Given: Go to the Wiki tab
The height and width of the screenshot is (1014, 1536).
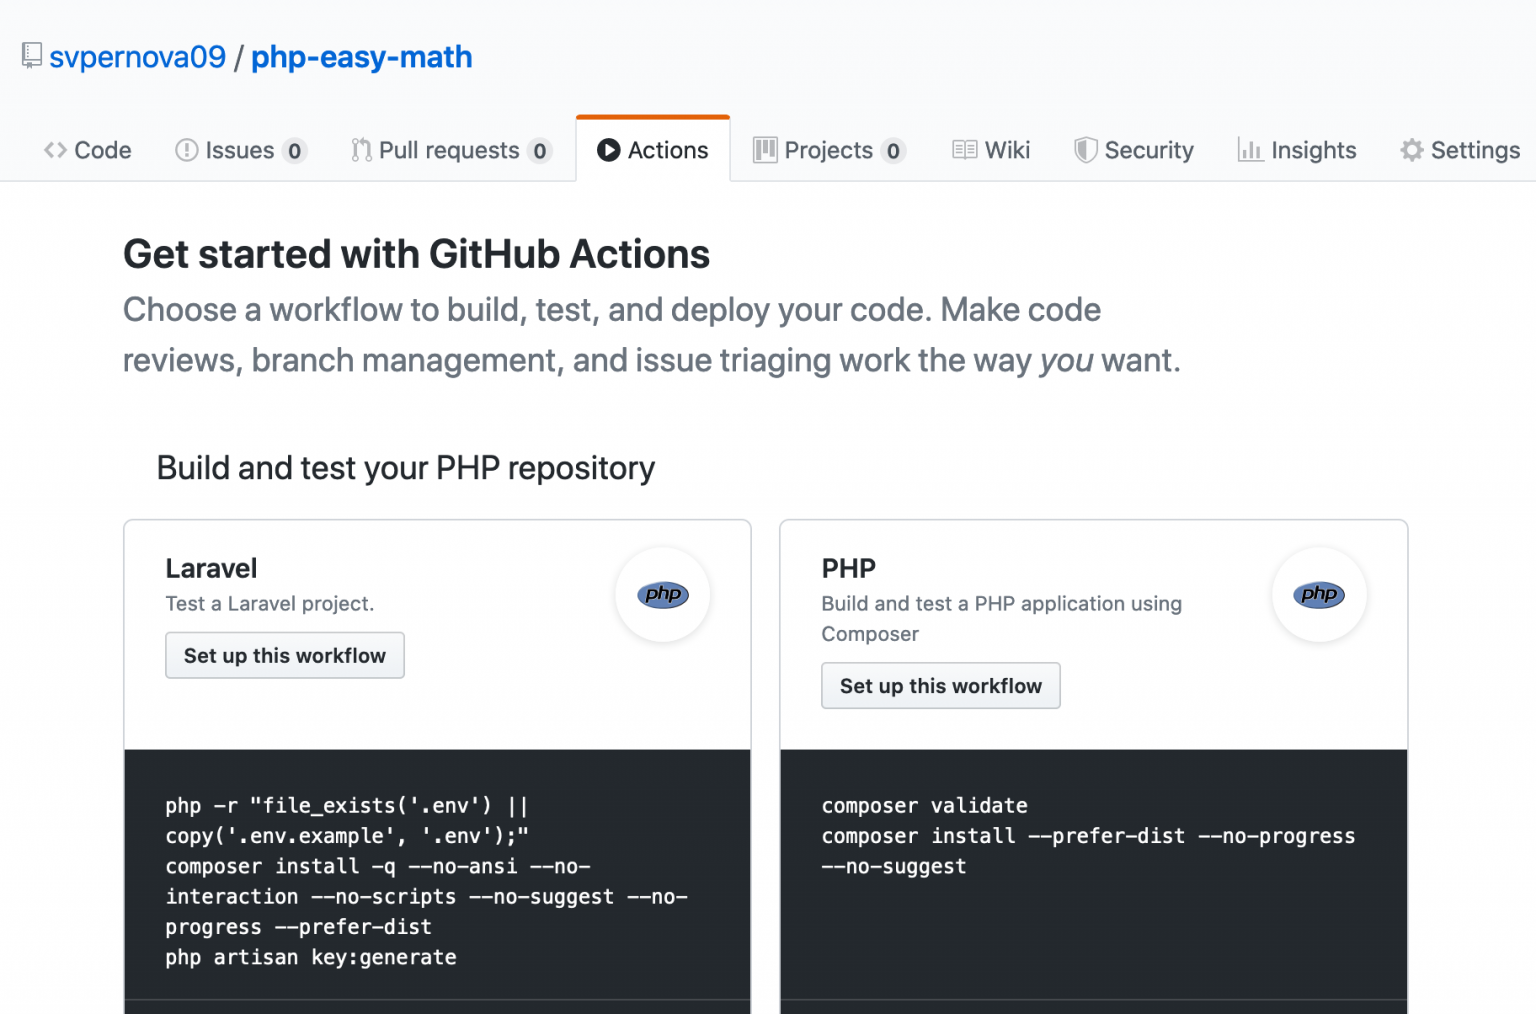Looking at the screenshot, I should coord(1007,150).
